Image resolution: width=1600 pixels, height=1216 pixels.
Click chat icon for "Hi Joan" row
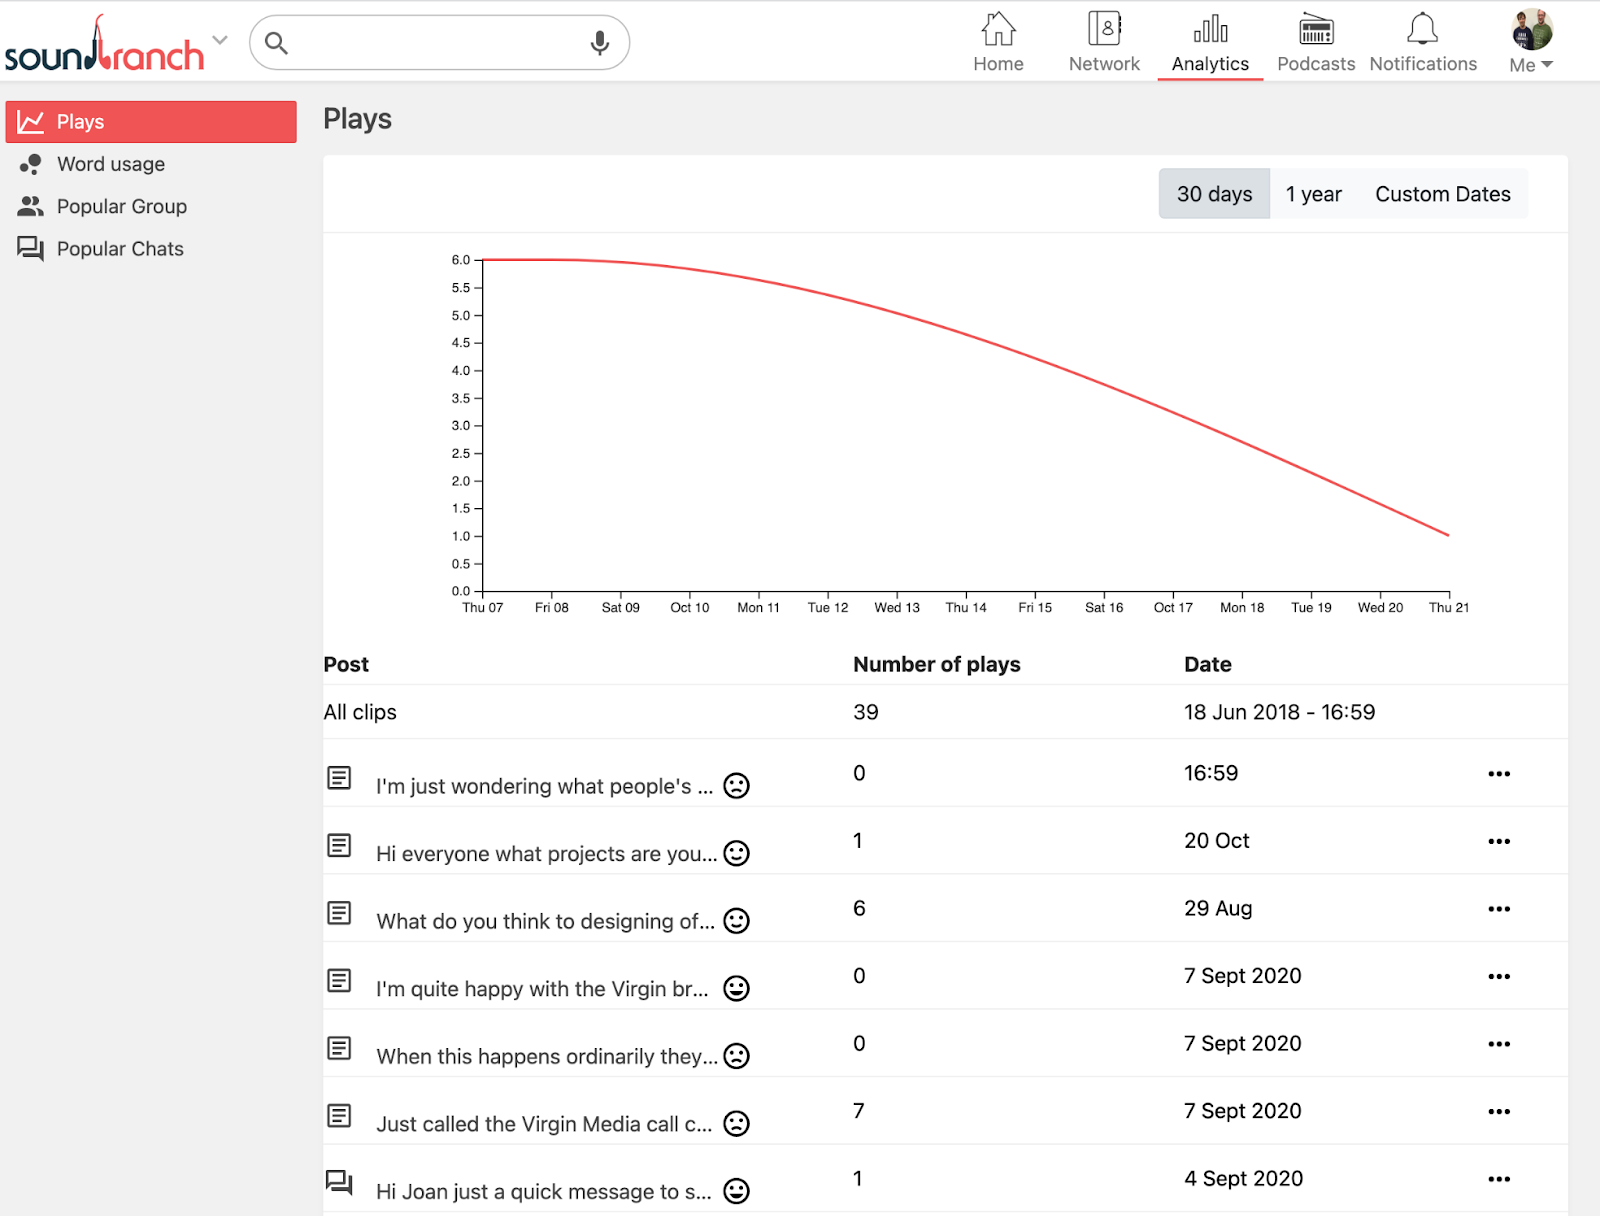[339, 1183]
